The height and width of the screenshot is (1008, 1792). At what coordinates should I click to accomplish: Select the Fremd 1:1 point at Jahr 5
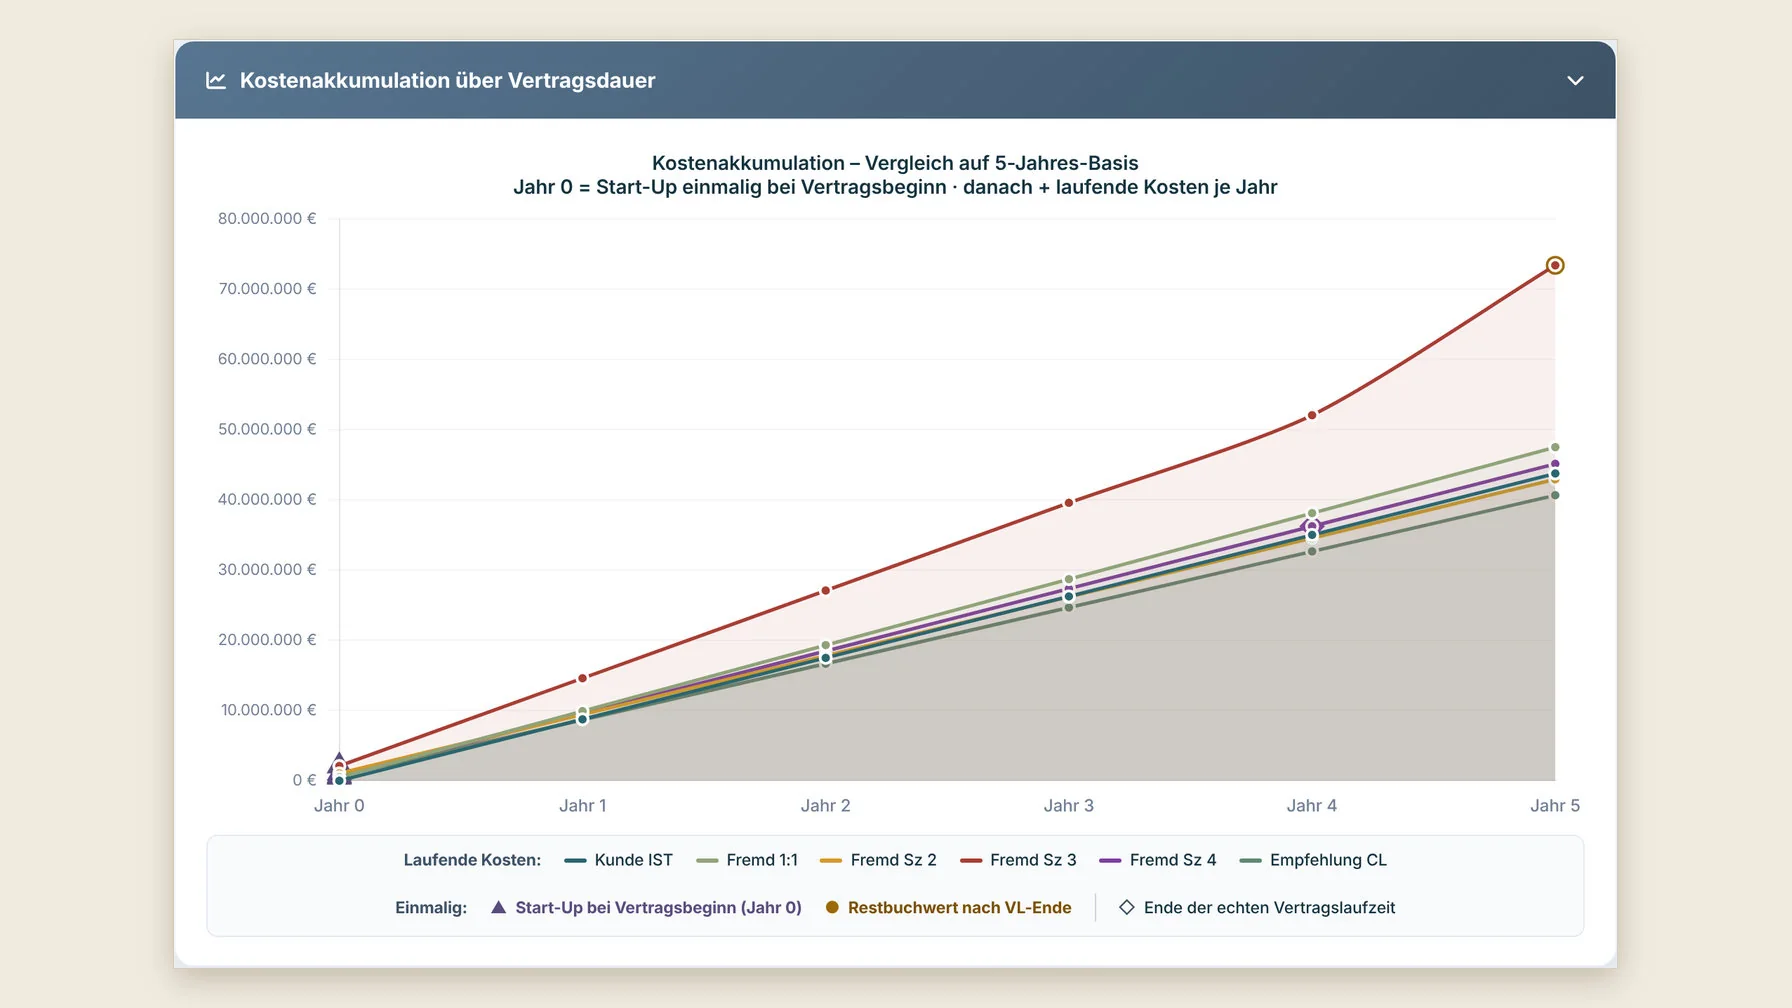point(1555,447)
